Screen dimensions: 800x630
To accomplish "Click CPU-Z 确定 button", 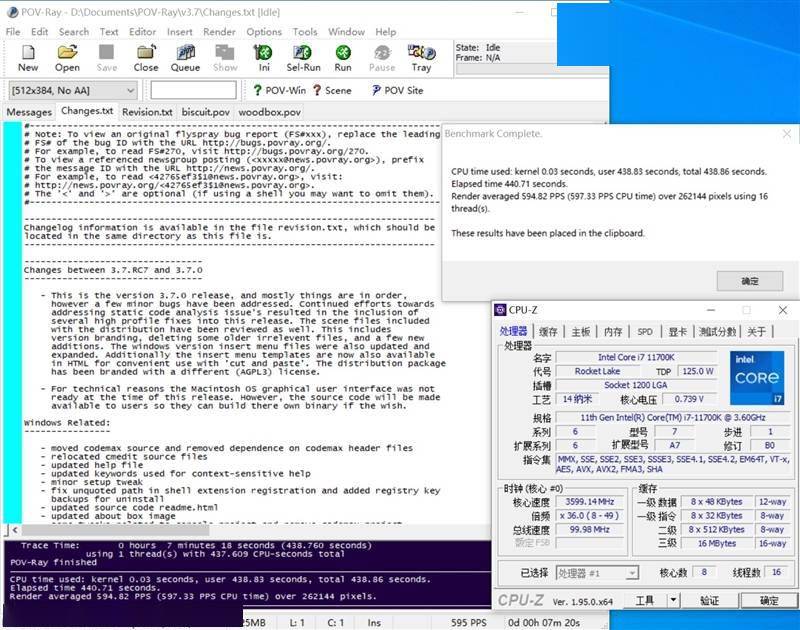I will pyautogui.click(x=769, y=600).
